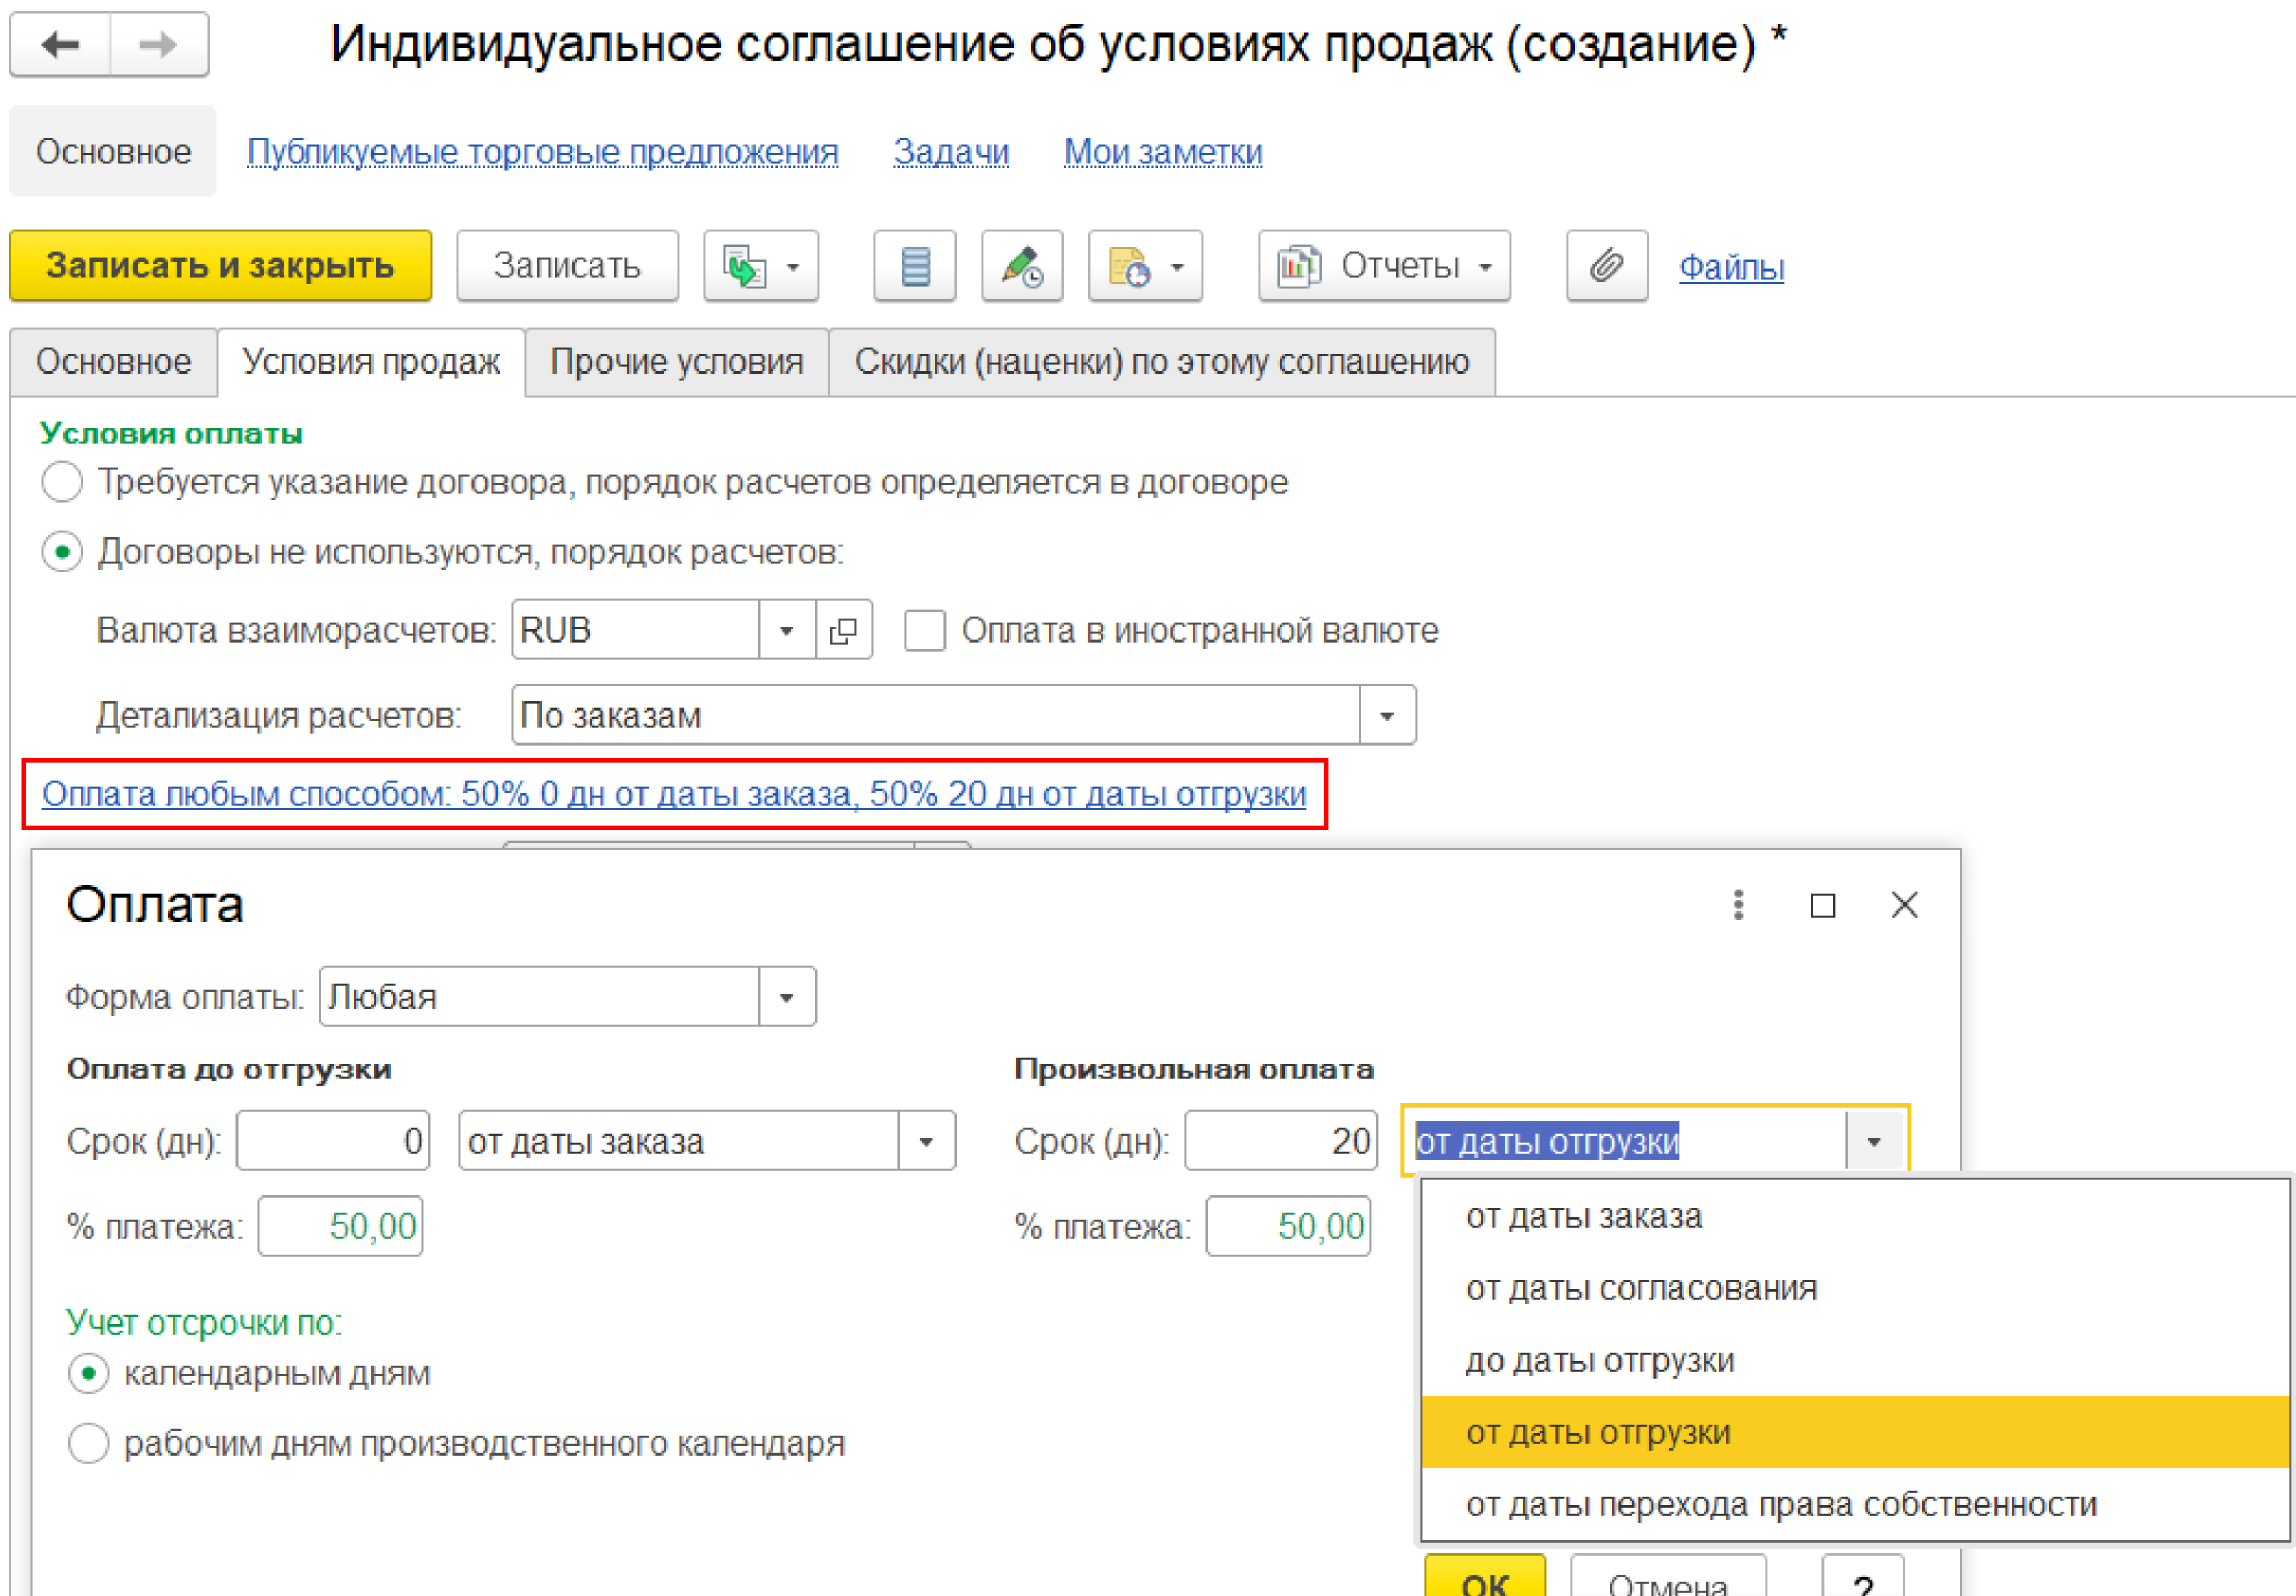Click the '% платежа' field under Произвольная оплата

(x=1288, y=1226)
